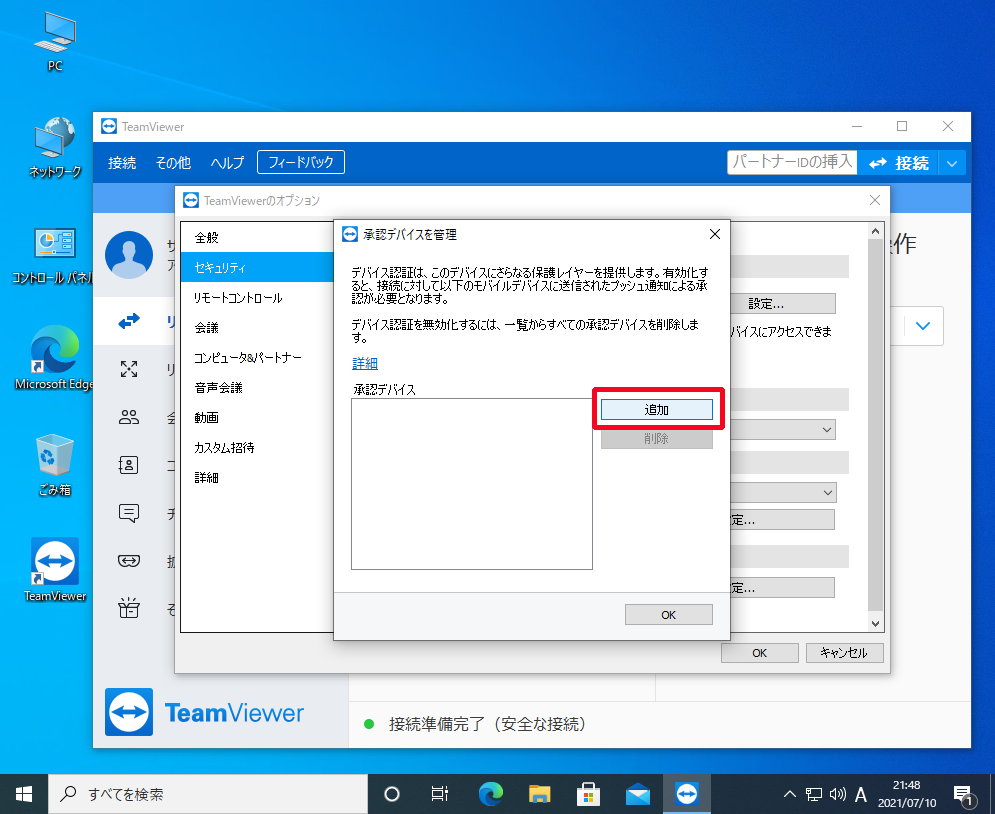Expand the 接続 button dropdown arrow

point(953,163)
